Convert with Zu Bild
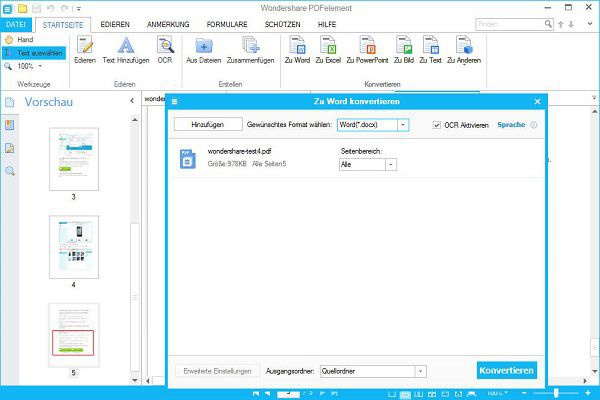The width and height of the screenshot is (600, 400). [x=404, y=50]
